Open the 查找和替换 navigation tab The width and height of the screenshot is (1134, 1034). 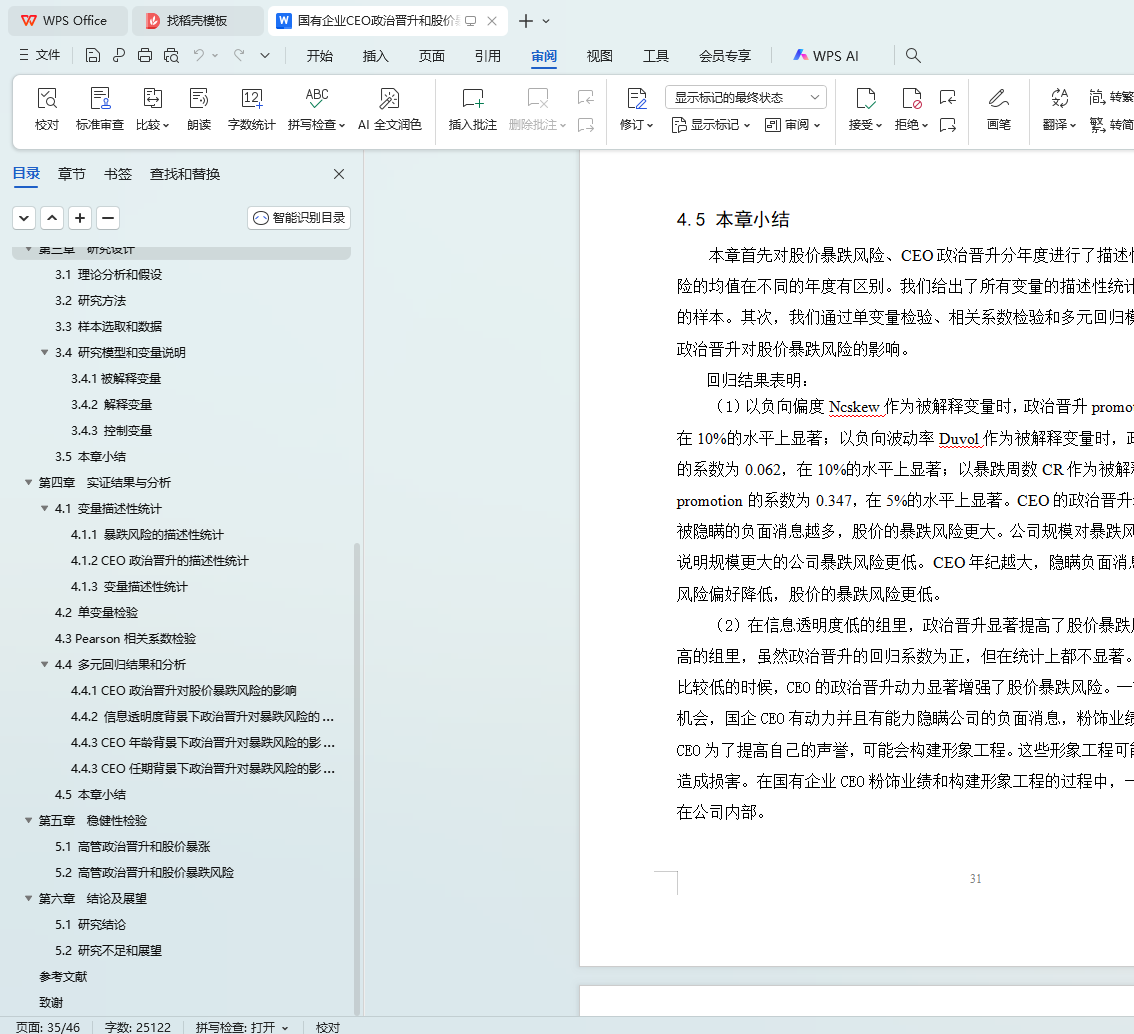[185, 174]
